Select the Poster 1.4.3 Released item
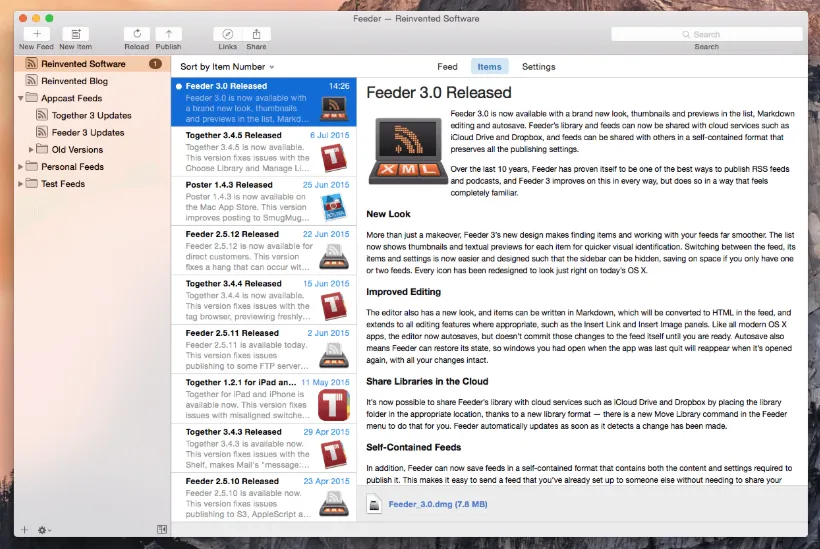 pos(264,201)
